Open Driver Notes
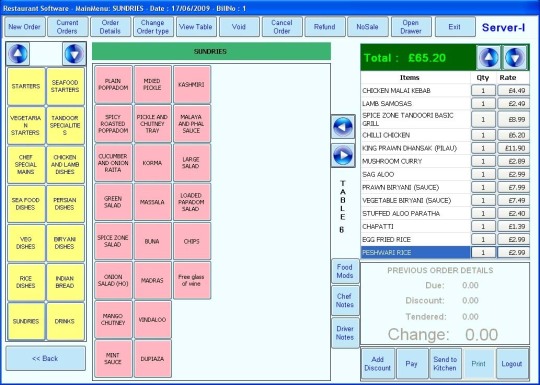540x385 pixels. coord(345,333)
